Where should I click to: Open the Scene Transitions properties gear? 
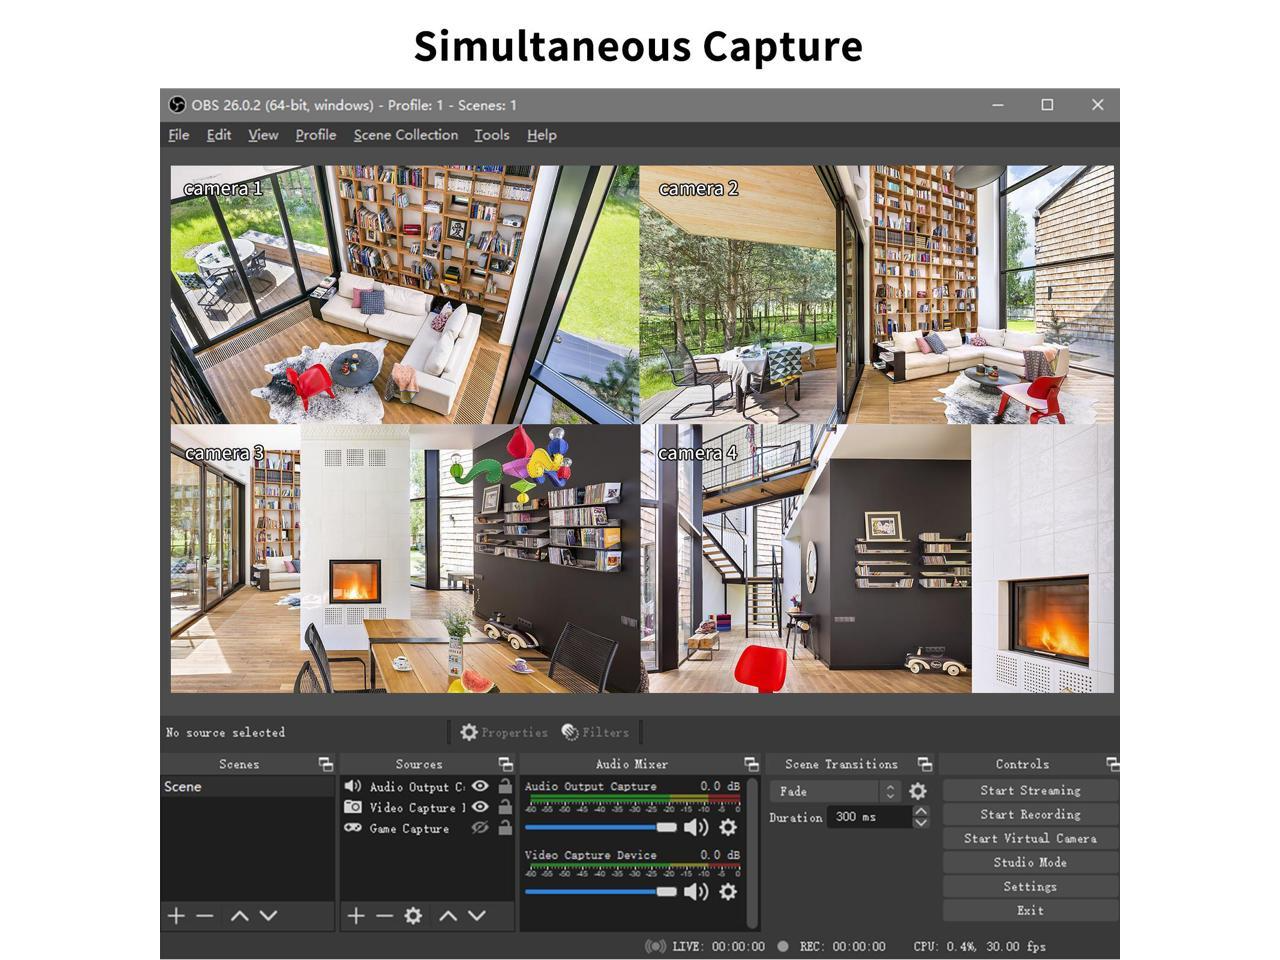click(x=917, y=791)
